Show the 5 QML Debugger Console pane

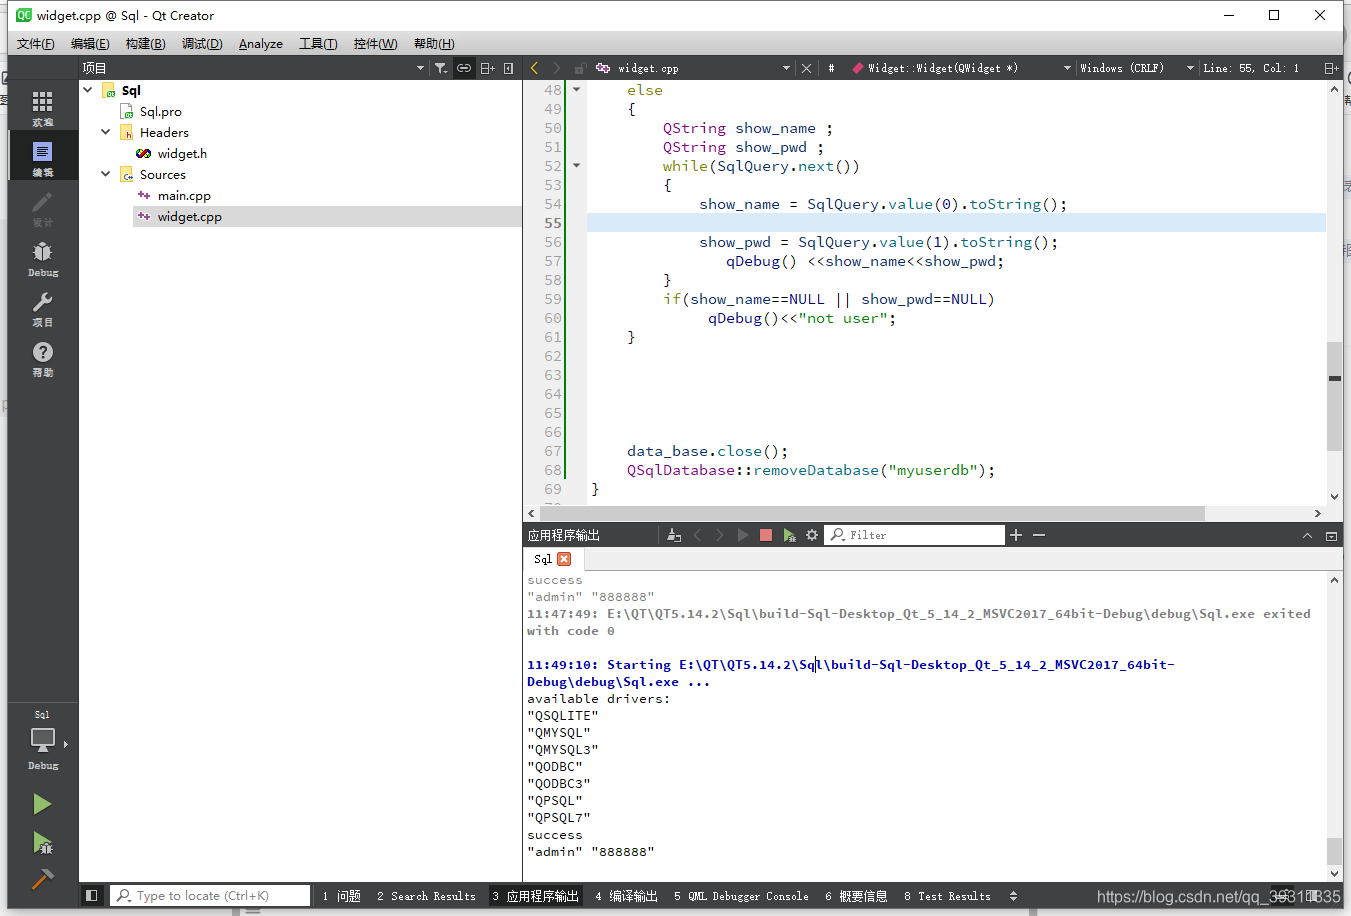coord(741,896)
